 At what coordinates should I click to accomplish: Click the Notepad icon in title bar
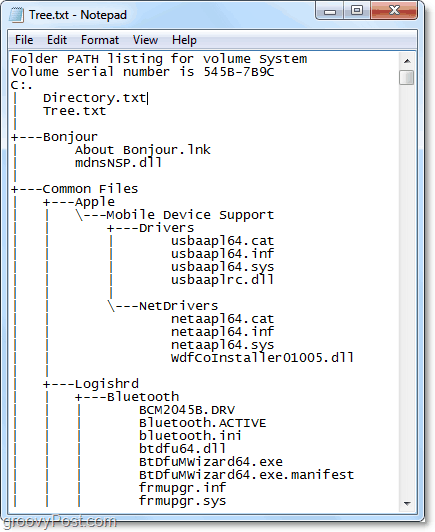[16, 15]
